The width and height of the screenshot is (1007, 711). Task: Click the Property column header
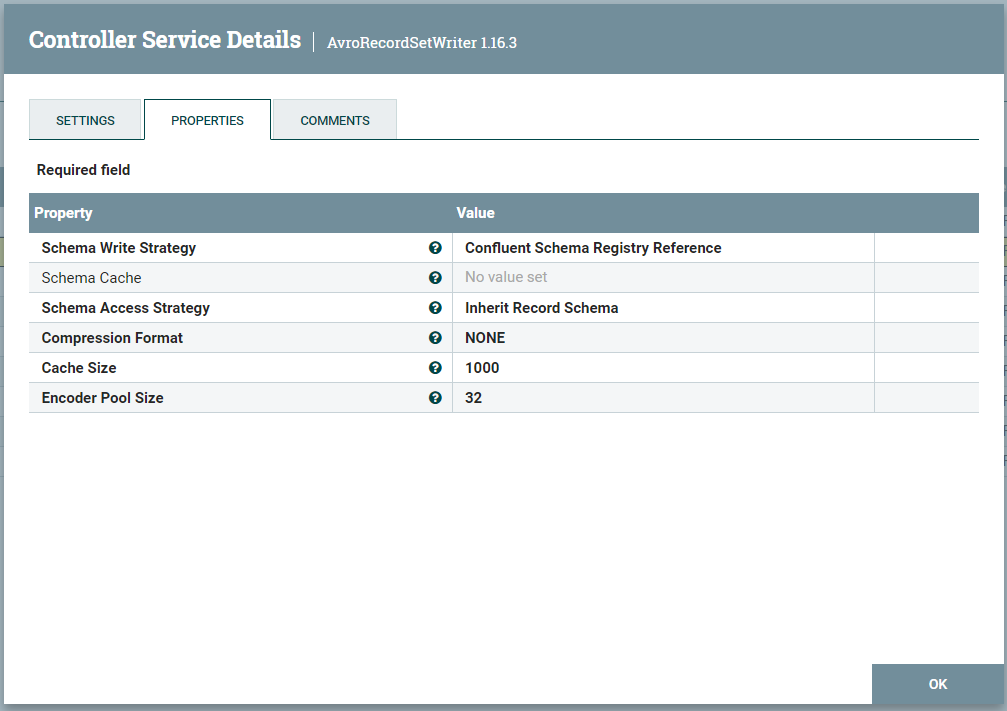tap(63, 212)
